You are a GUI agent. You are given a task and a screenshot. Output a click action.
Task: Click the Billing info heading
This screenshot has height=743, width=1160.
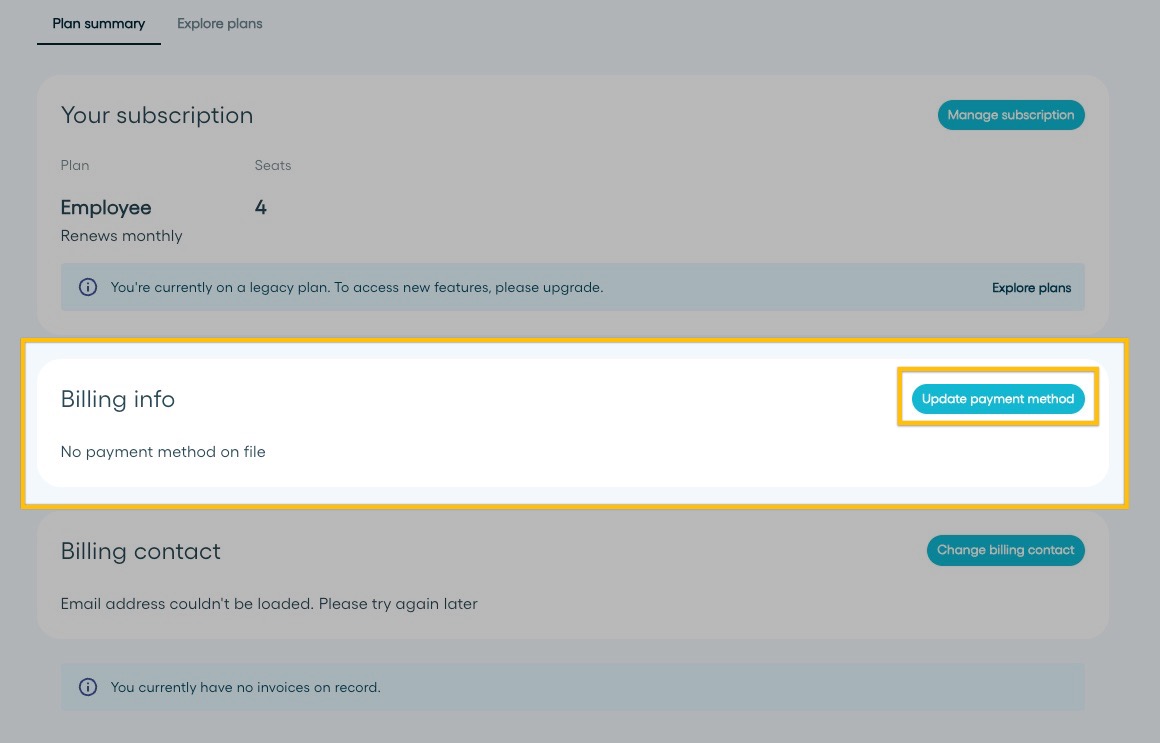coord(118,399)
